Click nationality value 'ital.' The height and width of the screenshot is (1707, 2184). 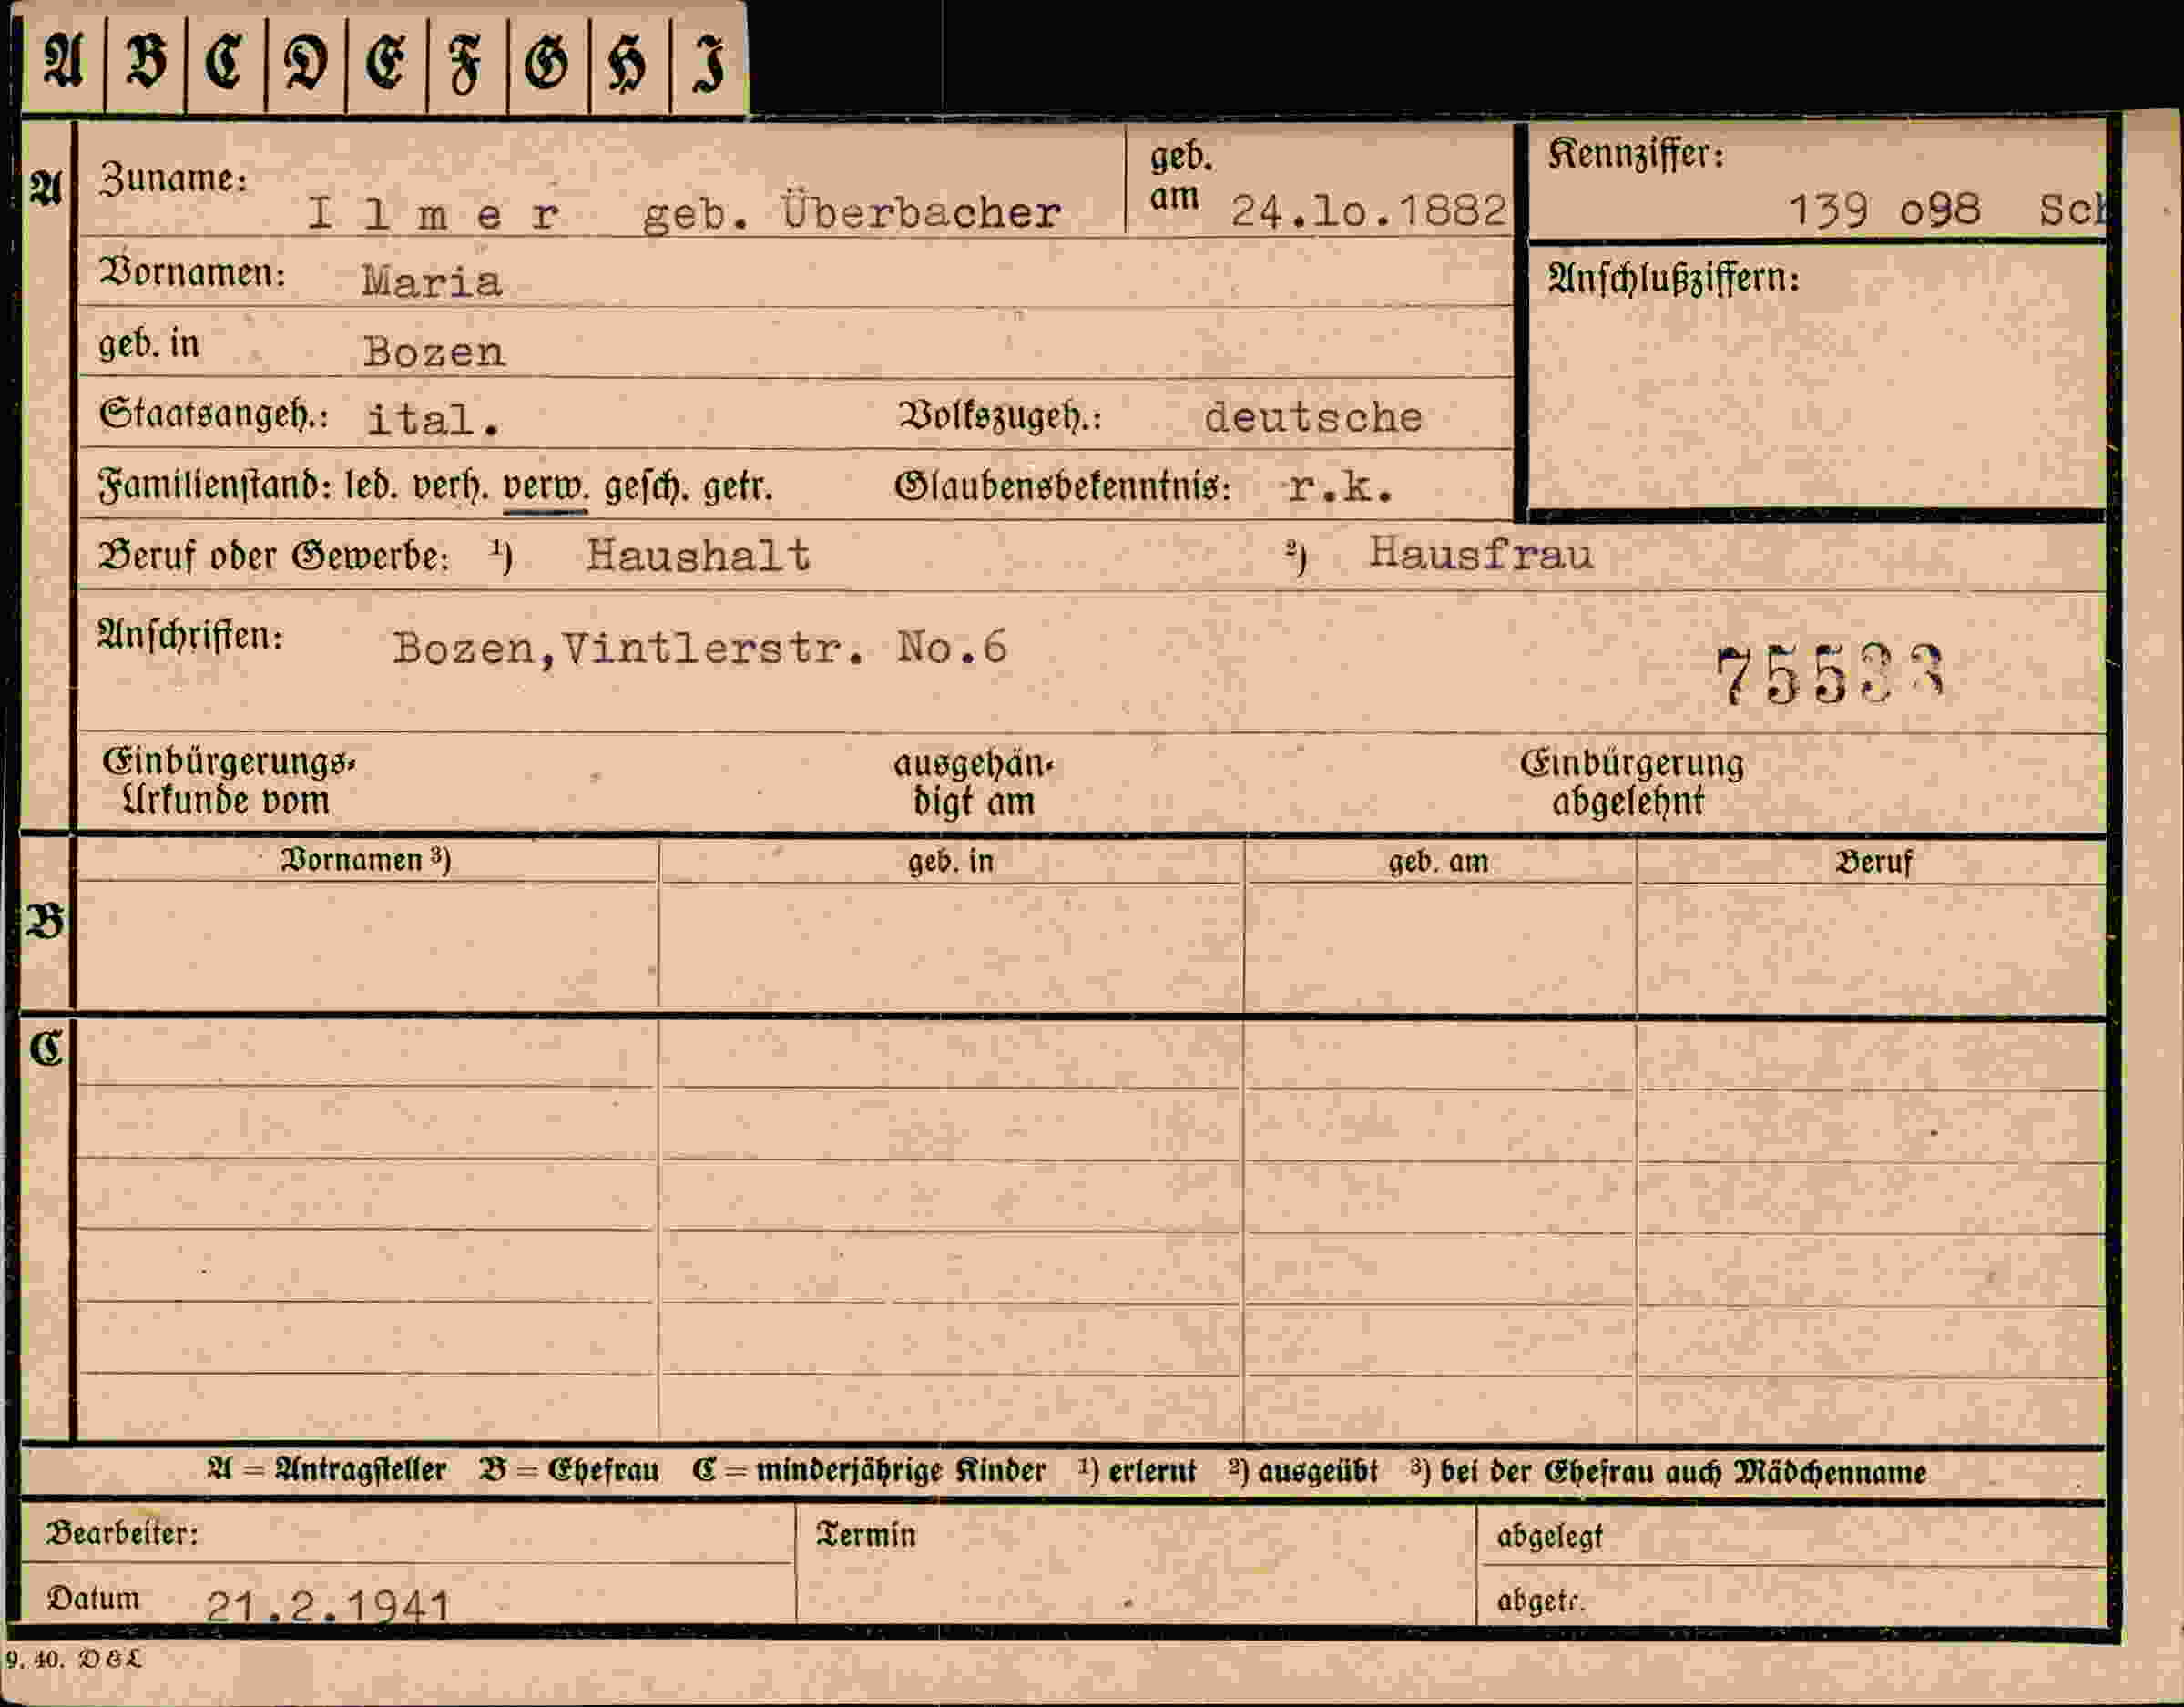pyautogui.click(x=433, y=419)
